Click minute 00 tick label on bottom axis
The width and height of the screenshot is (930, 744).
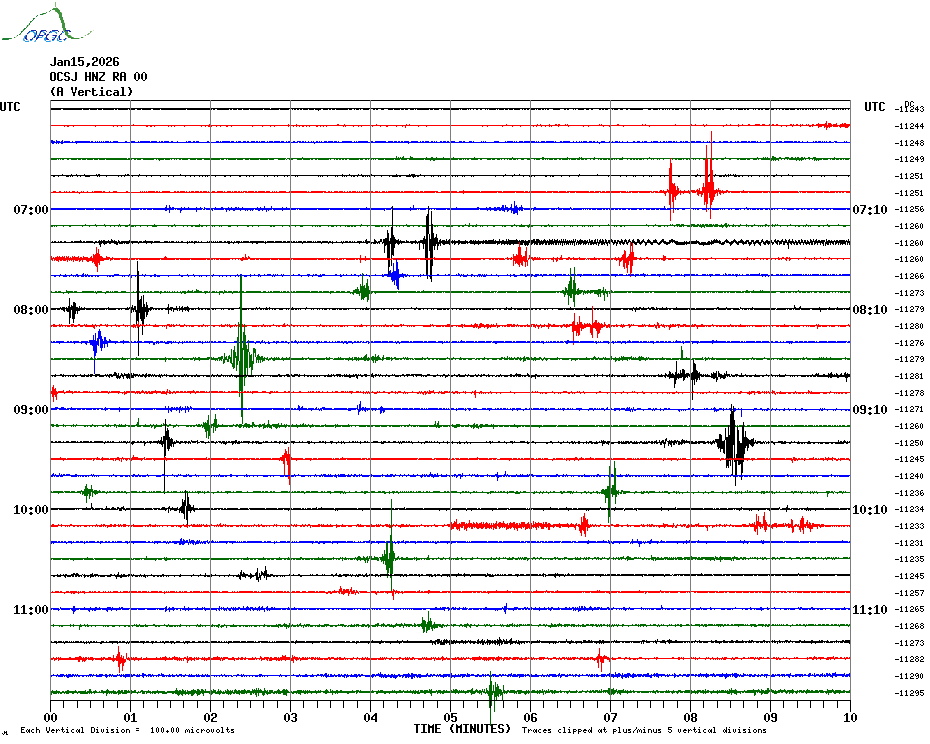pos(50,717)
